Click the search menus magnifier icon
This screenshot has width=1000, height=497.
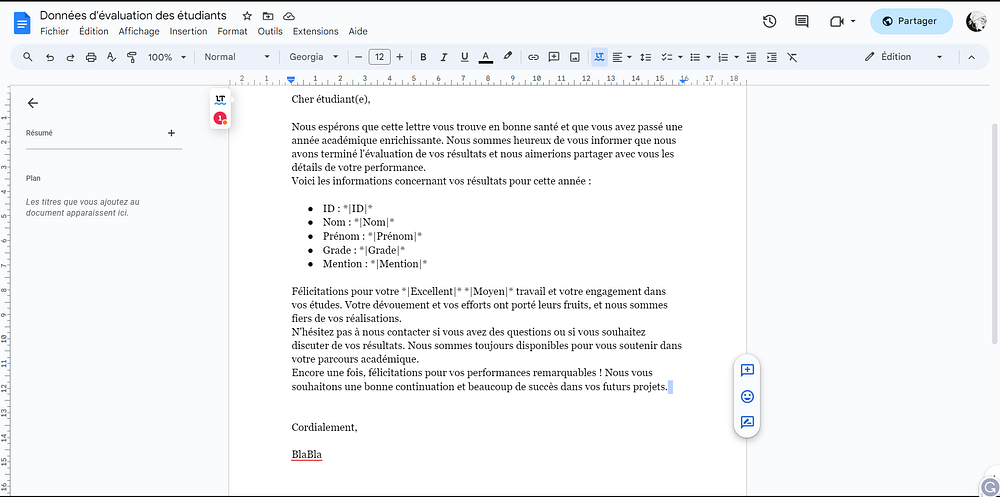pos(27,57)
